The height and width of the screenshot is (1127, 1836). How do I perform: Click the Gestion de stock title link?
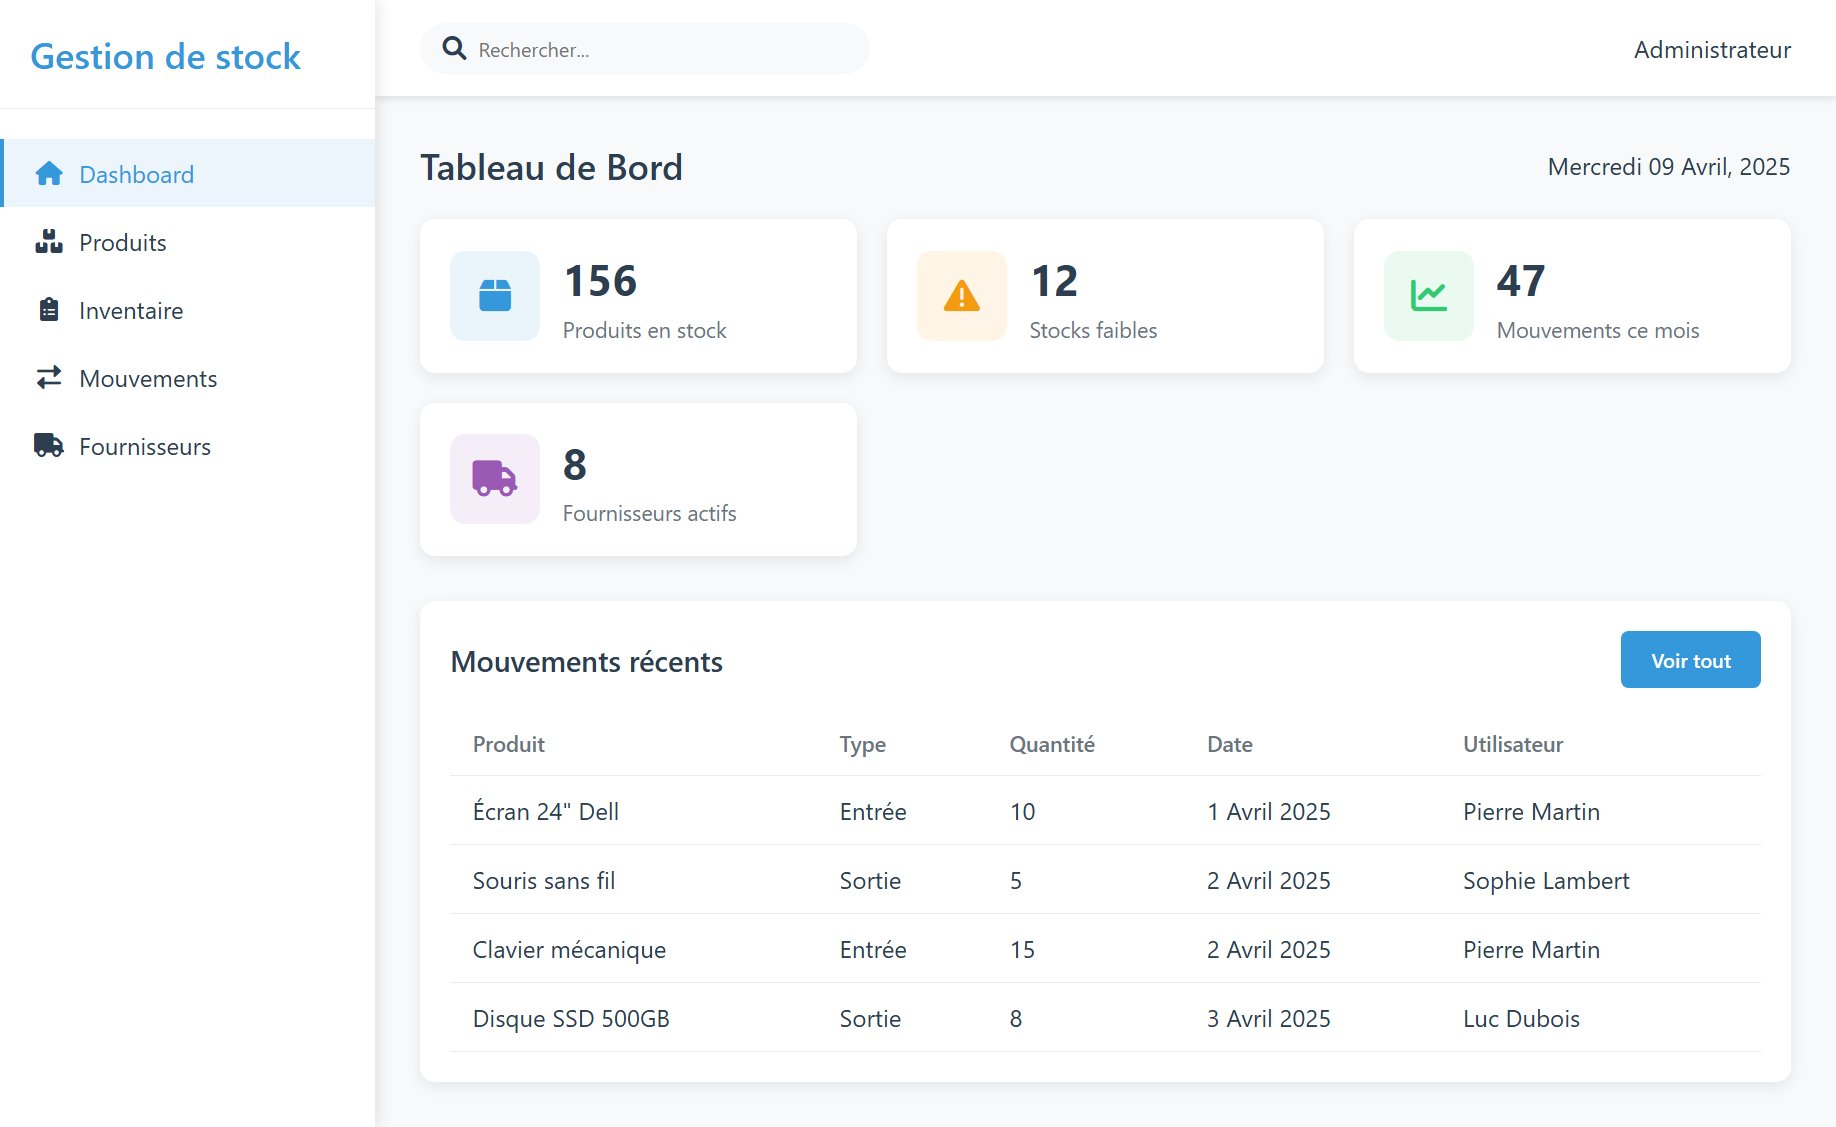coord(165,57)
